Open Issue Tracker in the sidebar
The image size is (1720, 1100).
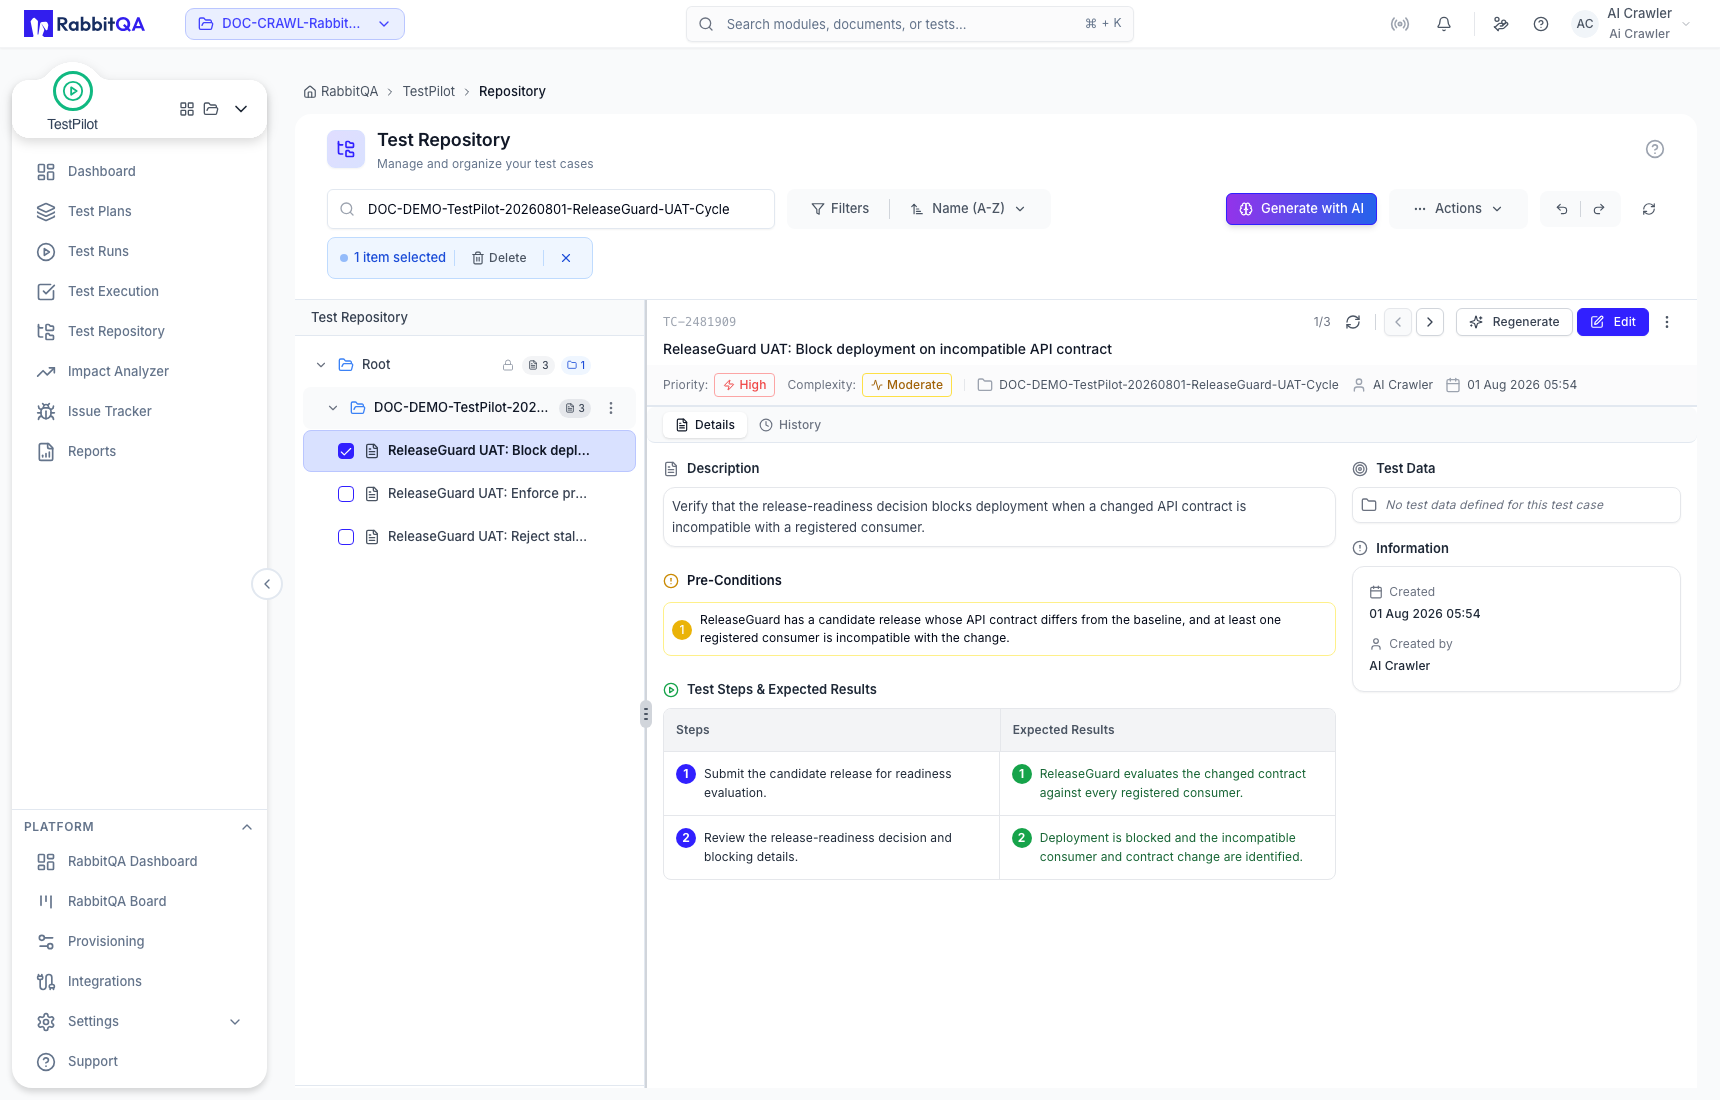tap(140, 412)
